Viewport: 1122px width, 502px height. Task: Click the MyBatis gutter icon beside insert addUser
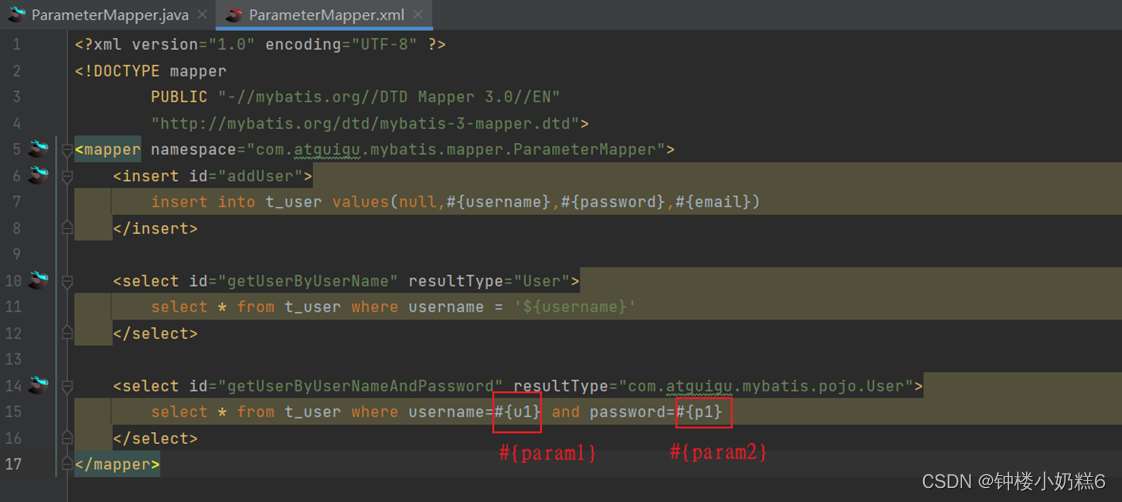pos(37,175)
